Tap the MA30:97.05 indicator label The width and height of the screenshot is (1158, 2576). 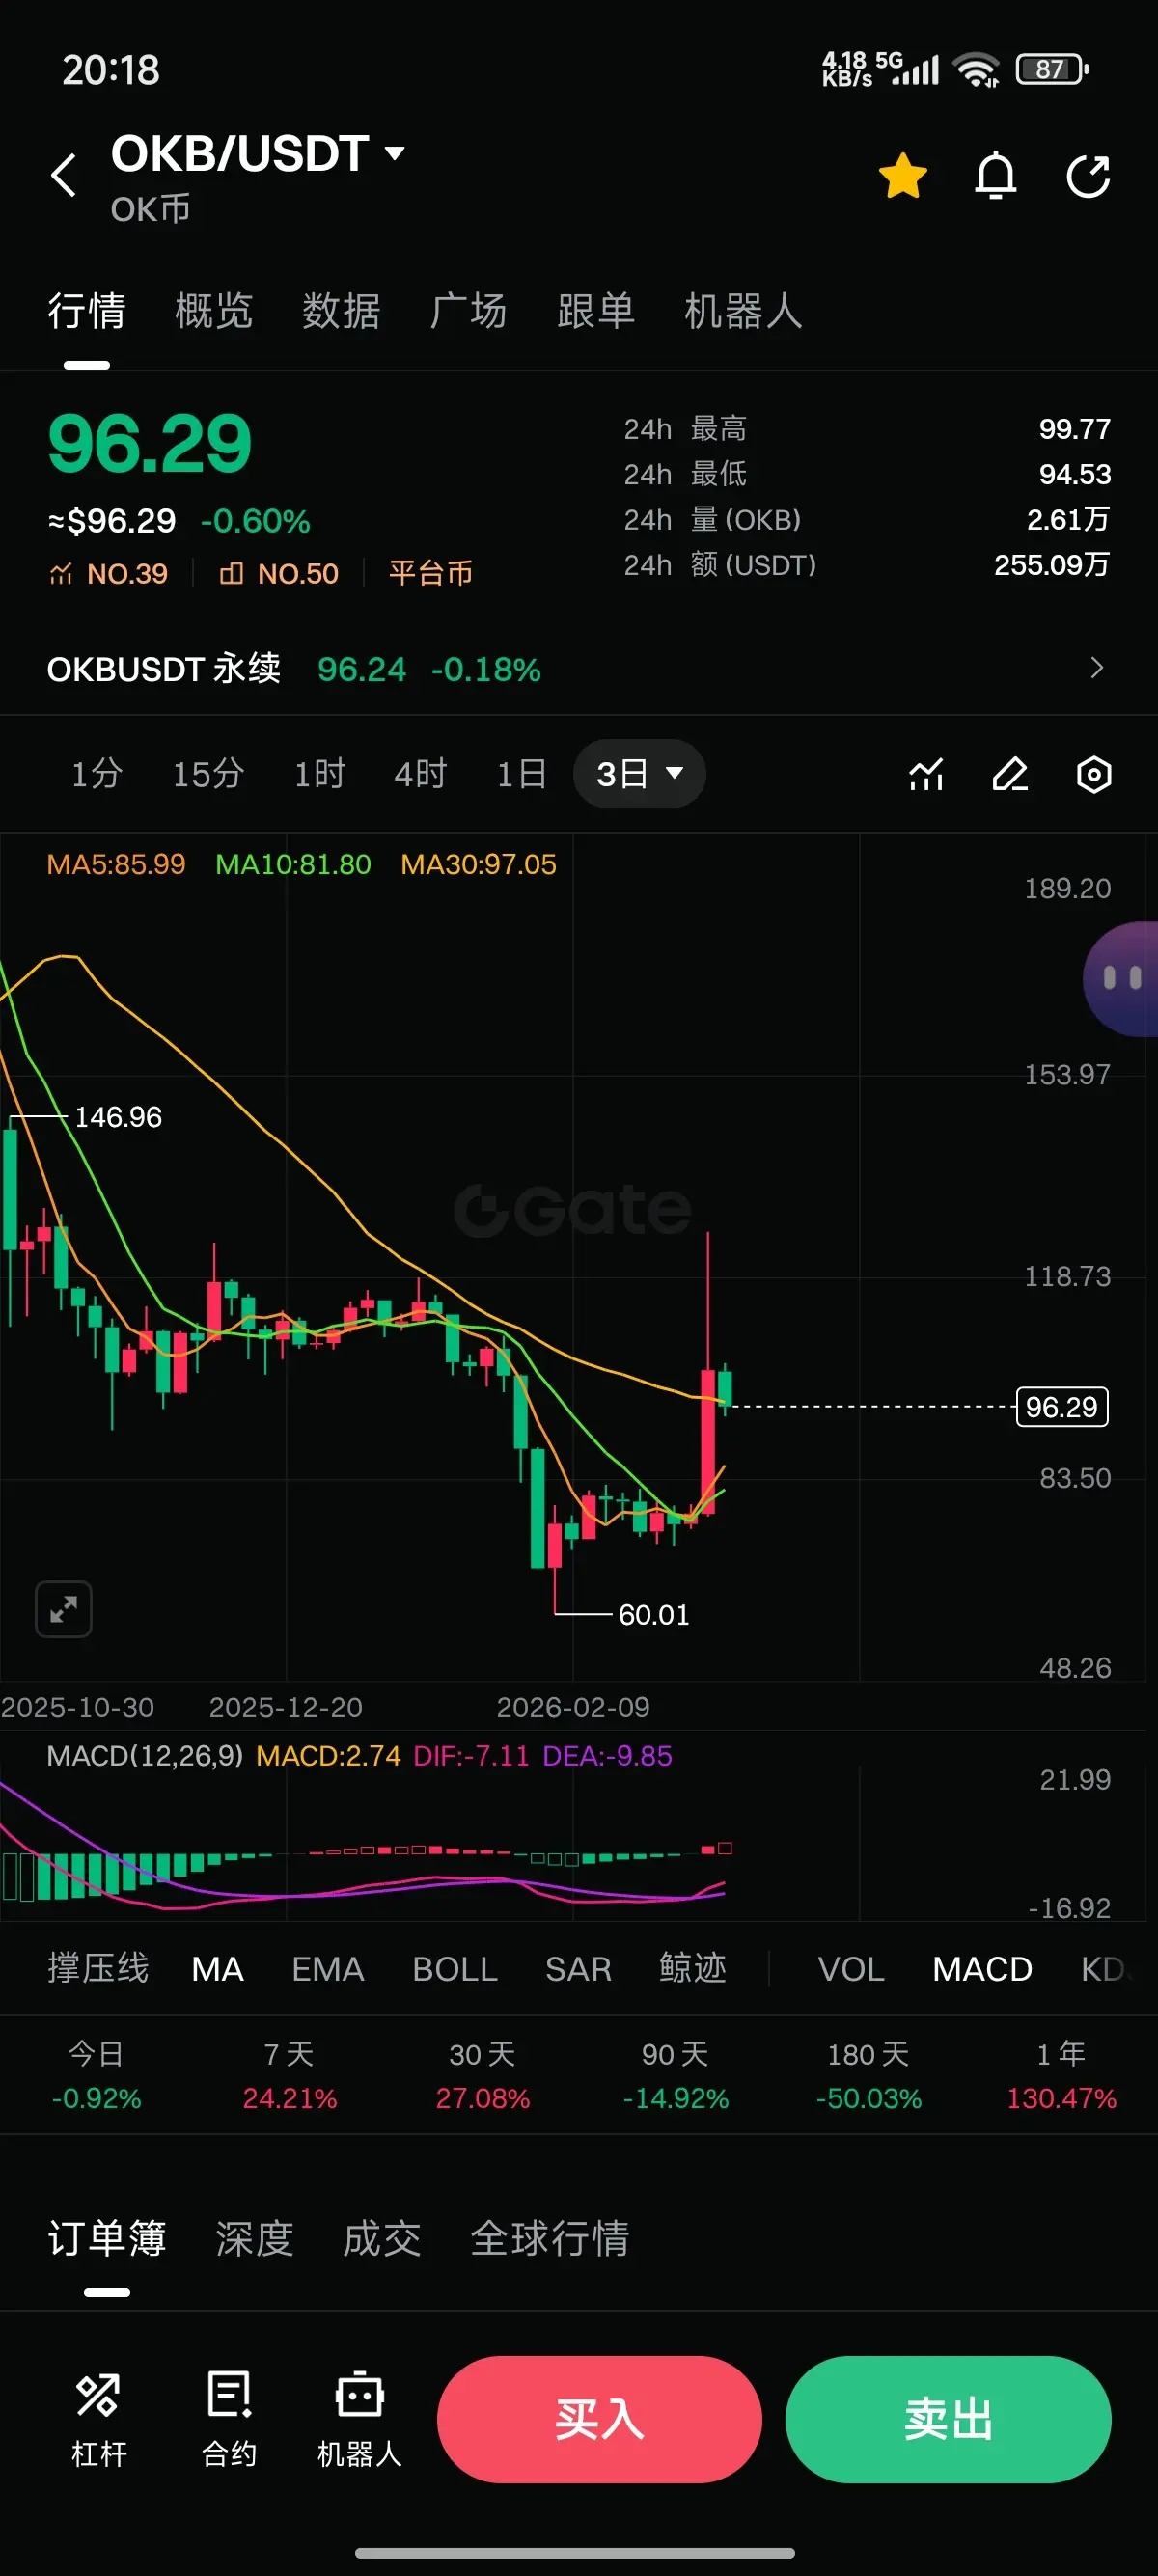point(478,864)
